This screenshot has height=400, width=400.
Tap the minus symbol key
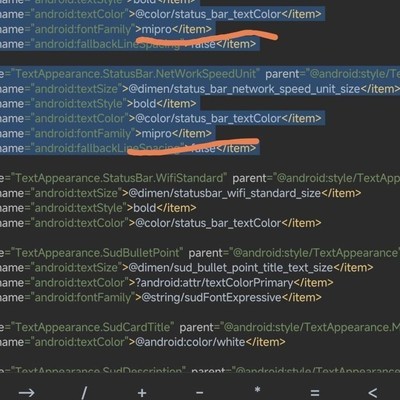[200, 393]
